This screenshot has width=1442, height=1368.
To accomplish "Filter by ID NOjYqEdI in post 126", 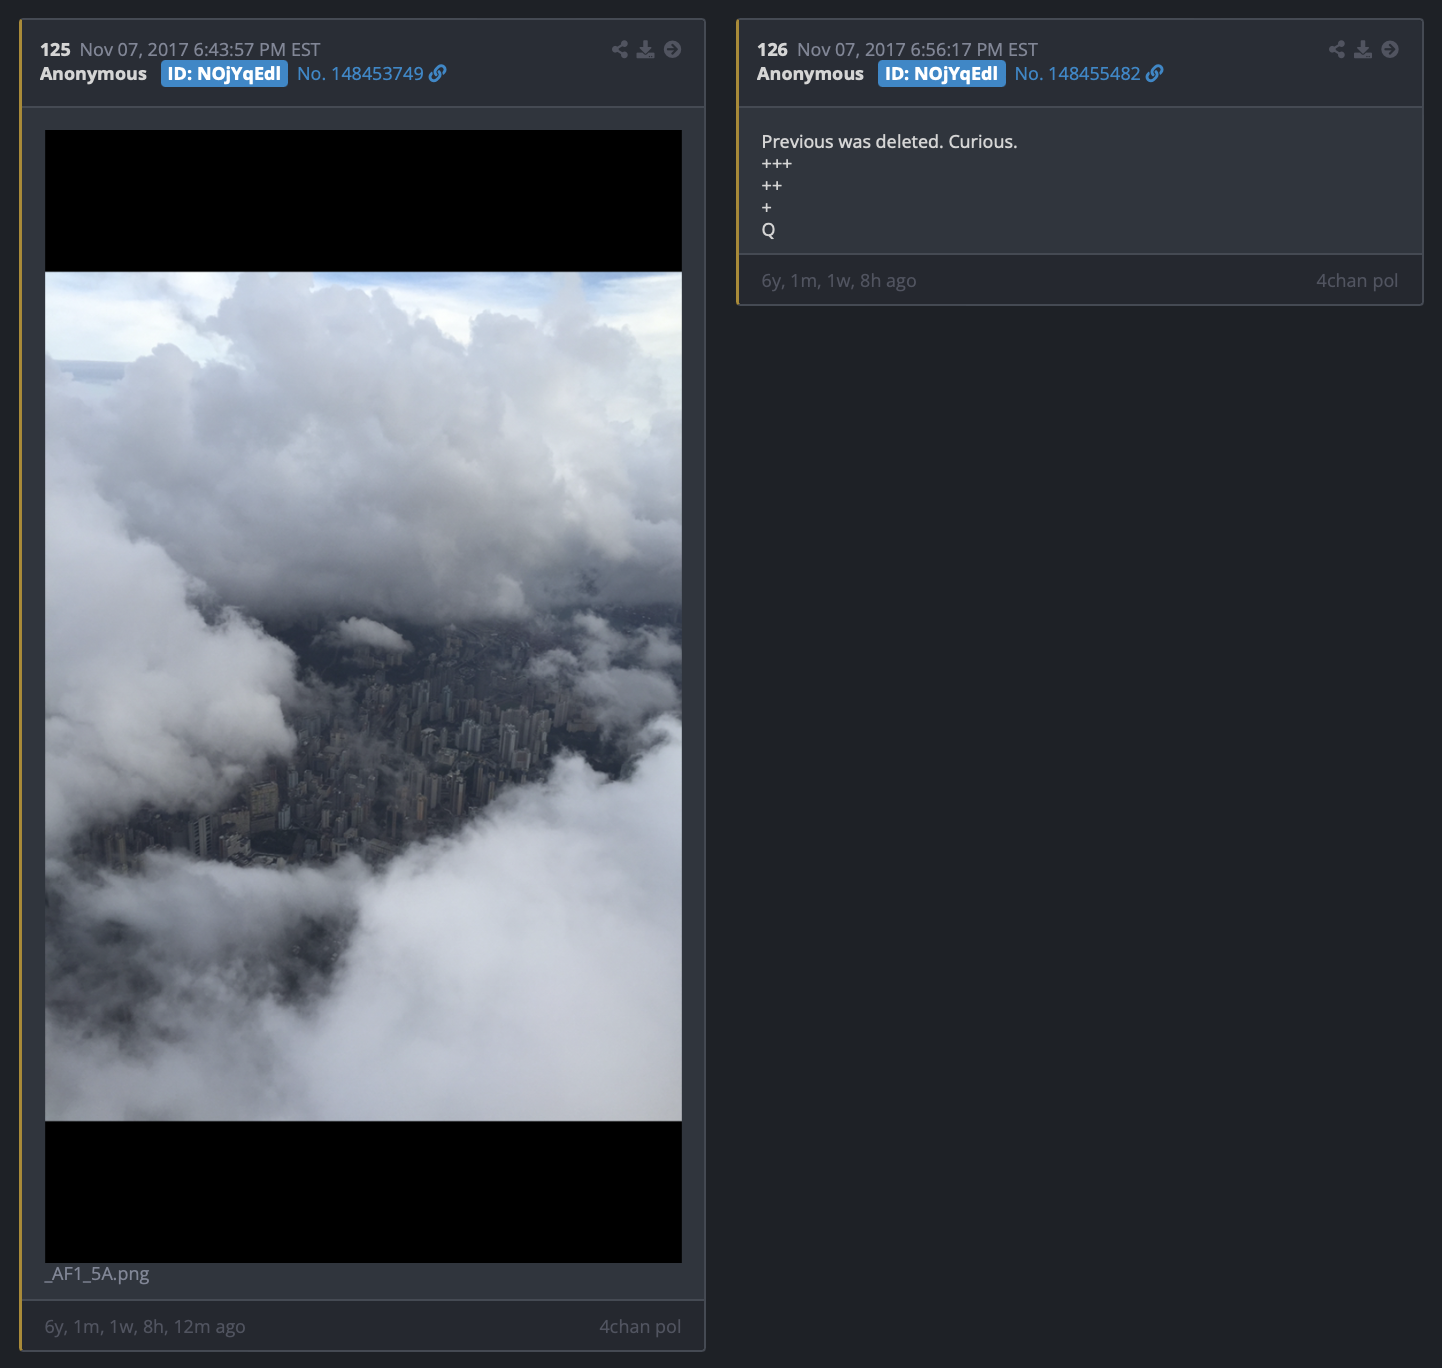I will coord(941,74).
